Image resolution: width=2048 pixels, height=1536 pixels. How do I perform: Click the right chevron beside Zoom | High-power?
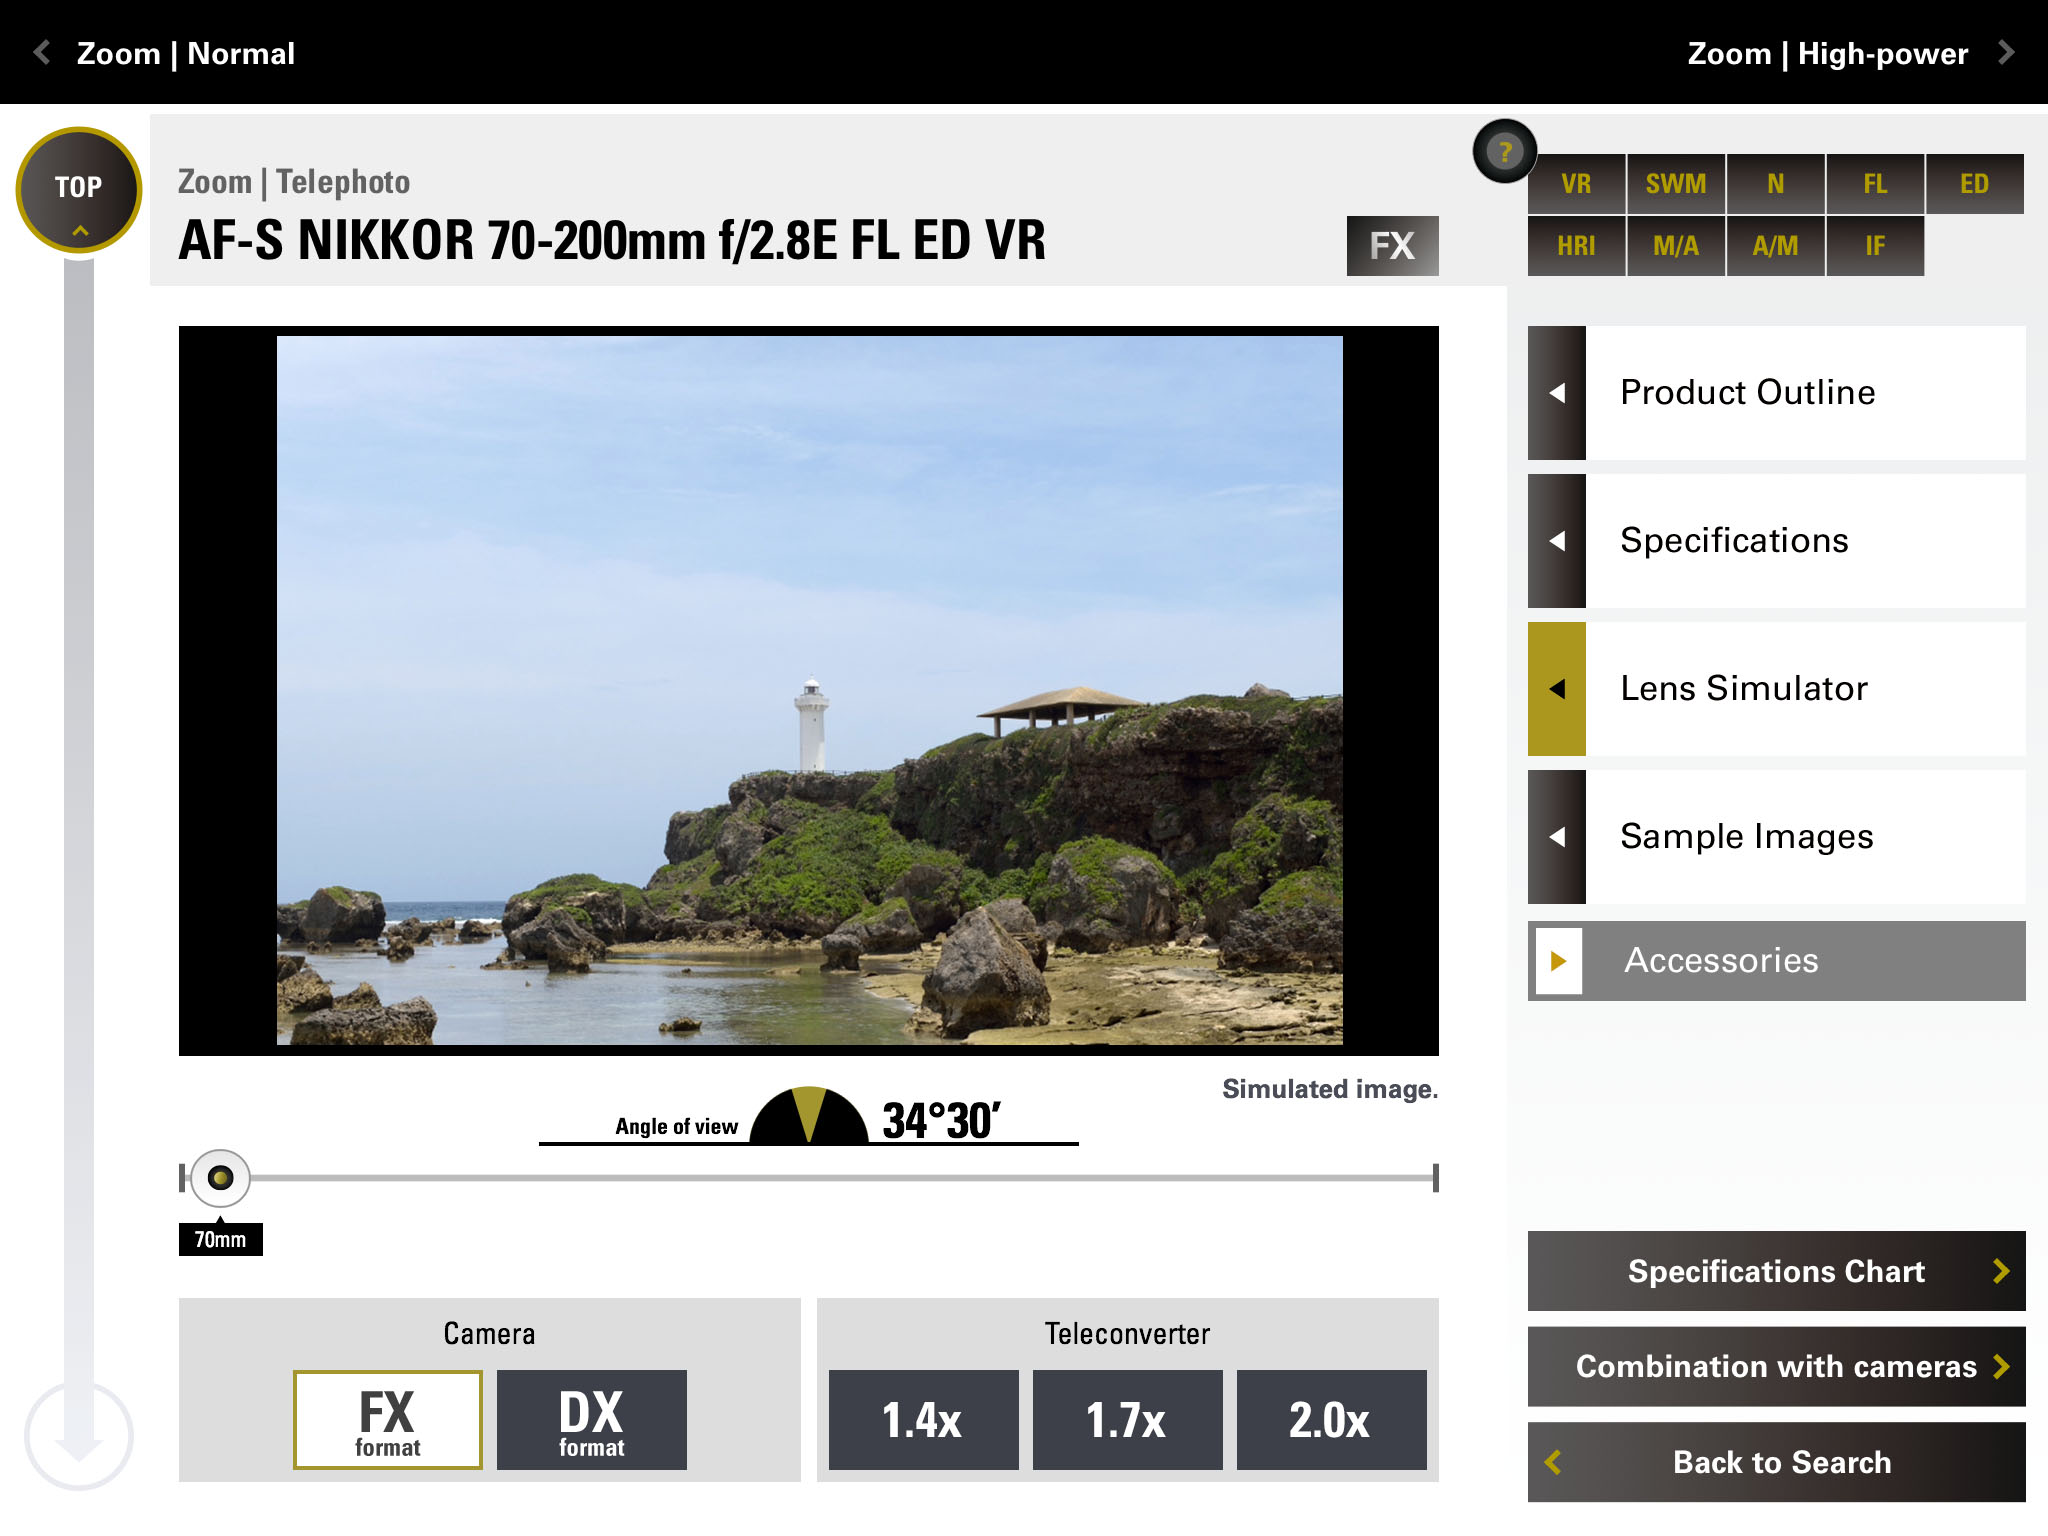pos(2005,53)
